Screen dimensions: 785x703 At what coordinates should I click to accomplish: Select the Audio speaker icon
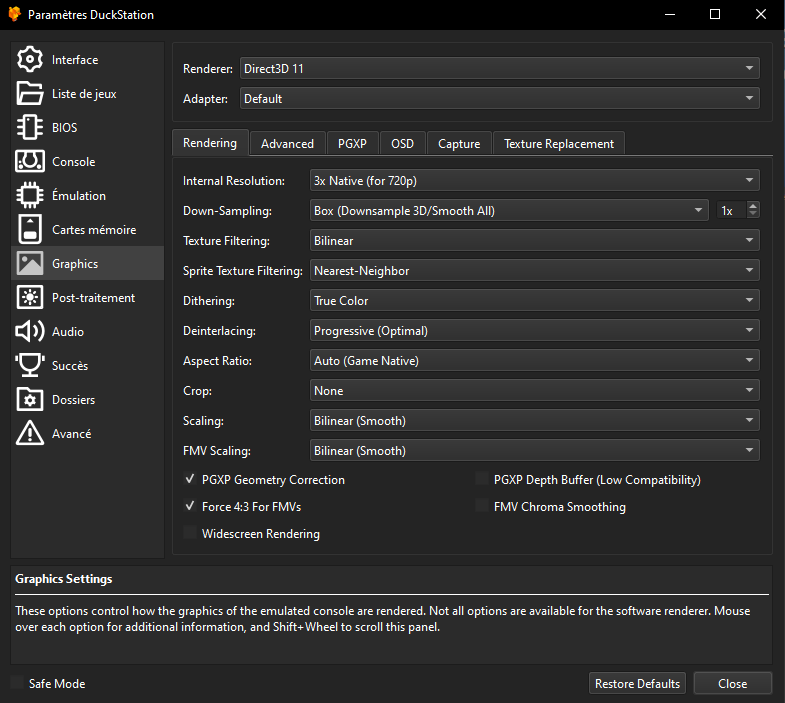click(x=30, y=331)
